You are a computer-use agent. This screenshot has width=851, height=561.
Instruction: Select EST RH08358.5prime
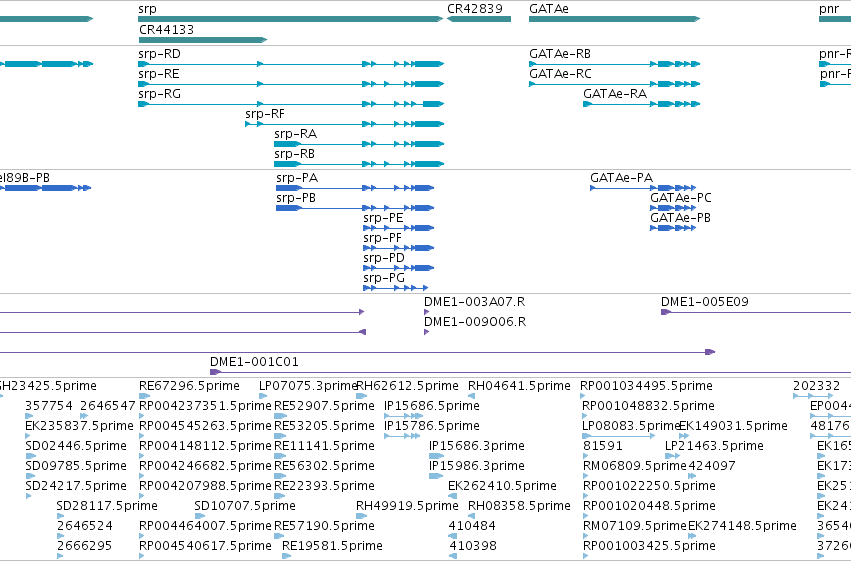tap(472, 516)
